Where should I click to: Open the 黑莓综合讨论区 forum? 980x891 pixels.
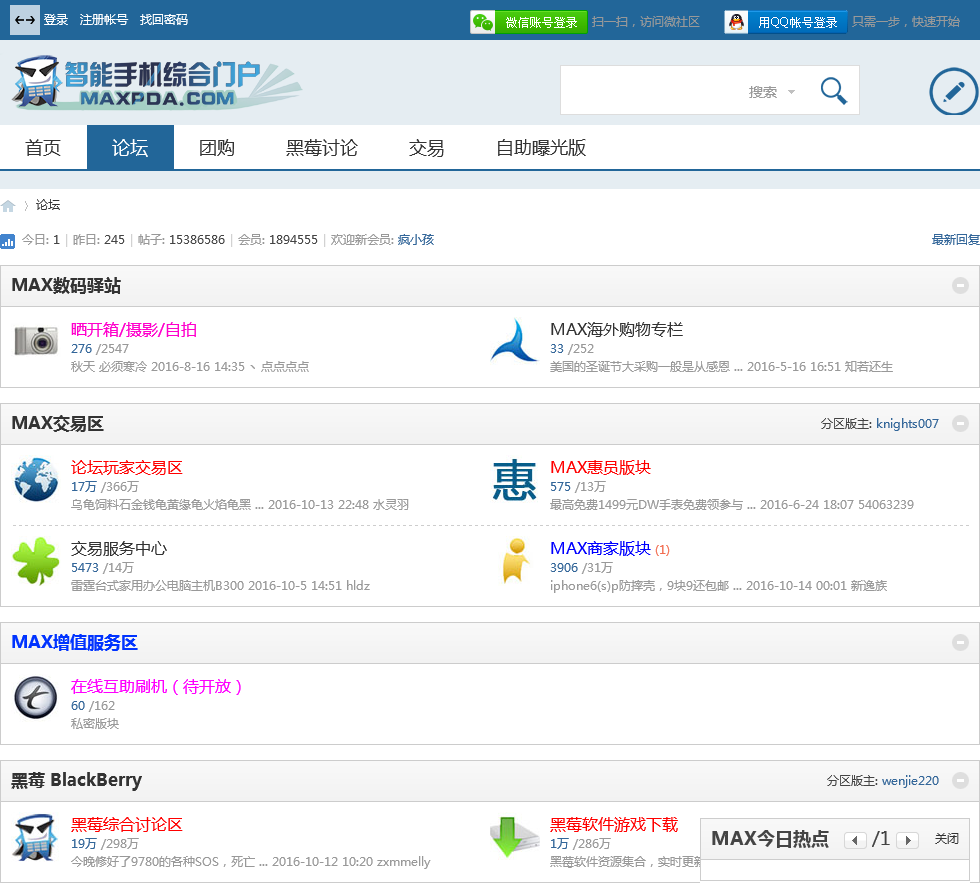tap(127, 825)
